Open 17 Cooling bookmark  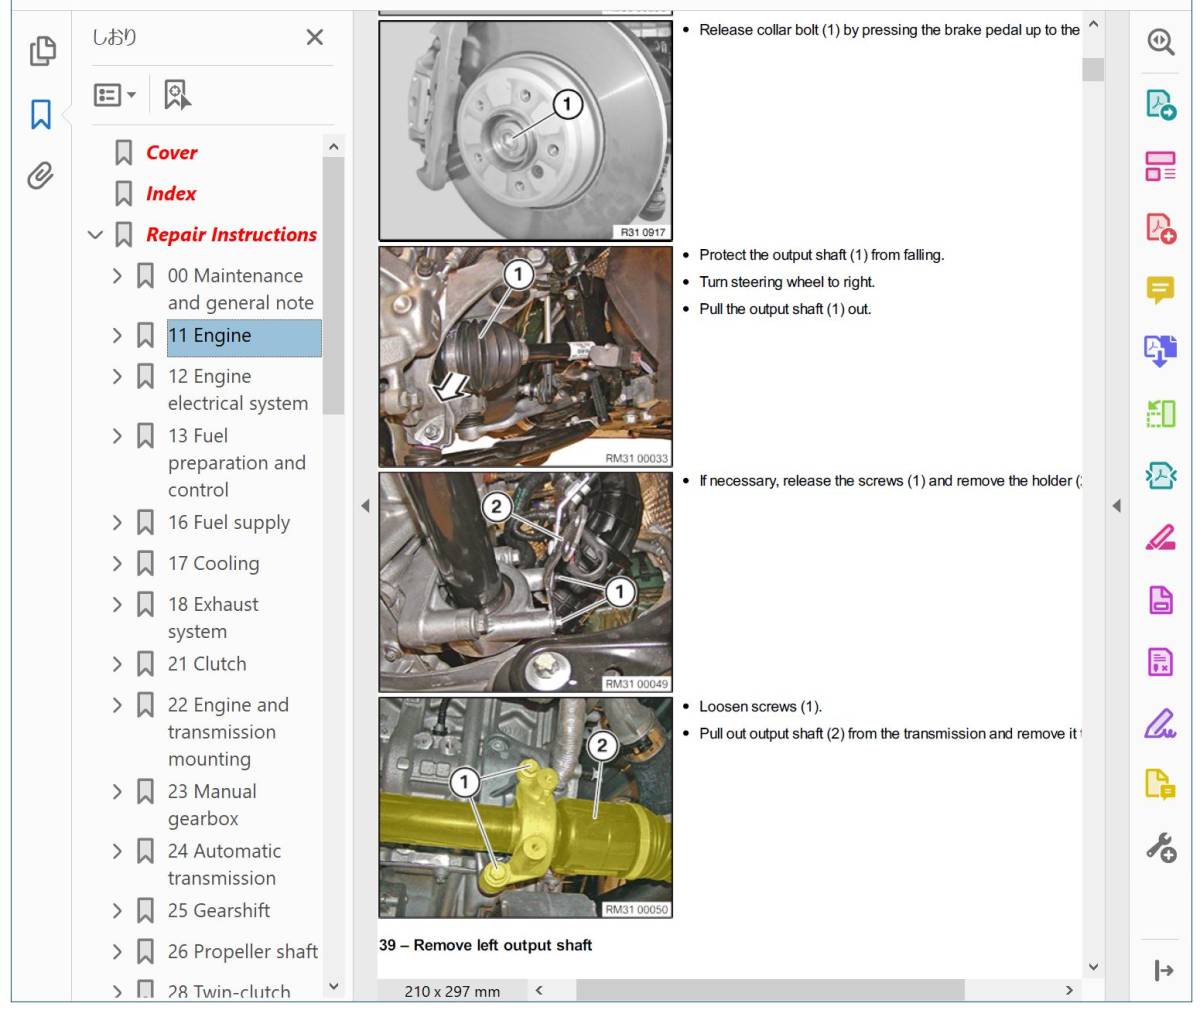(x=213, y=564)
